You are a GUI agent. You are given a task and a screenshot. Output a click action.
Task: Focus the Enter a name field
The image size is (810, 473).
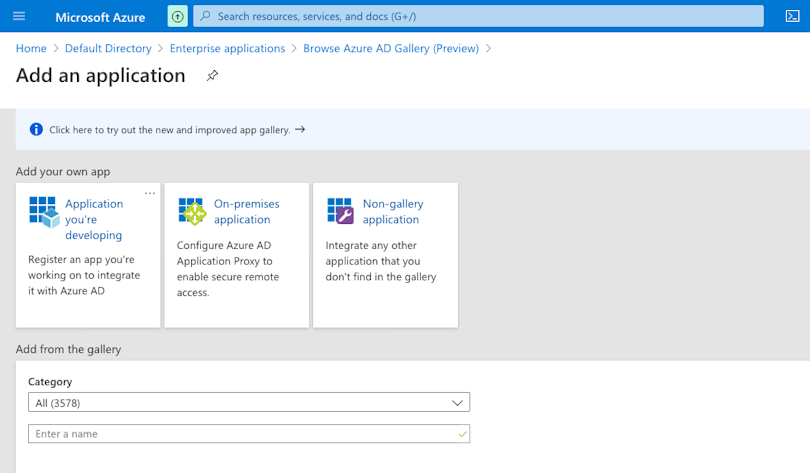249,434
